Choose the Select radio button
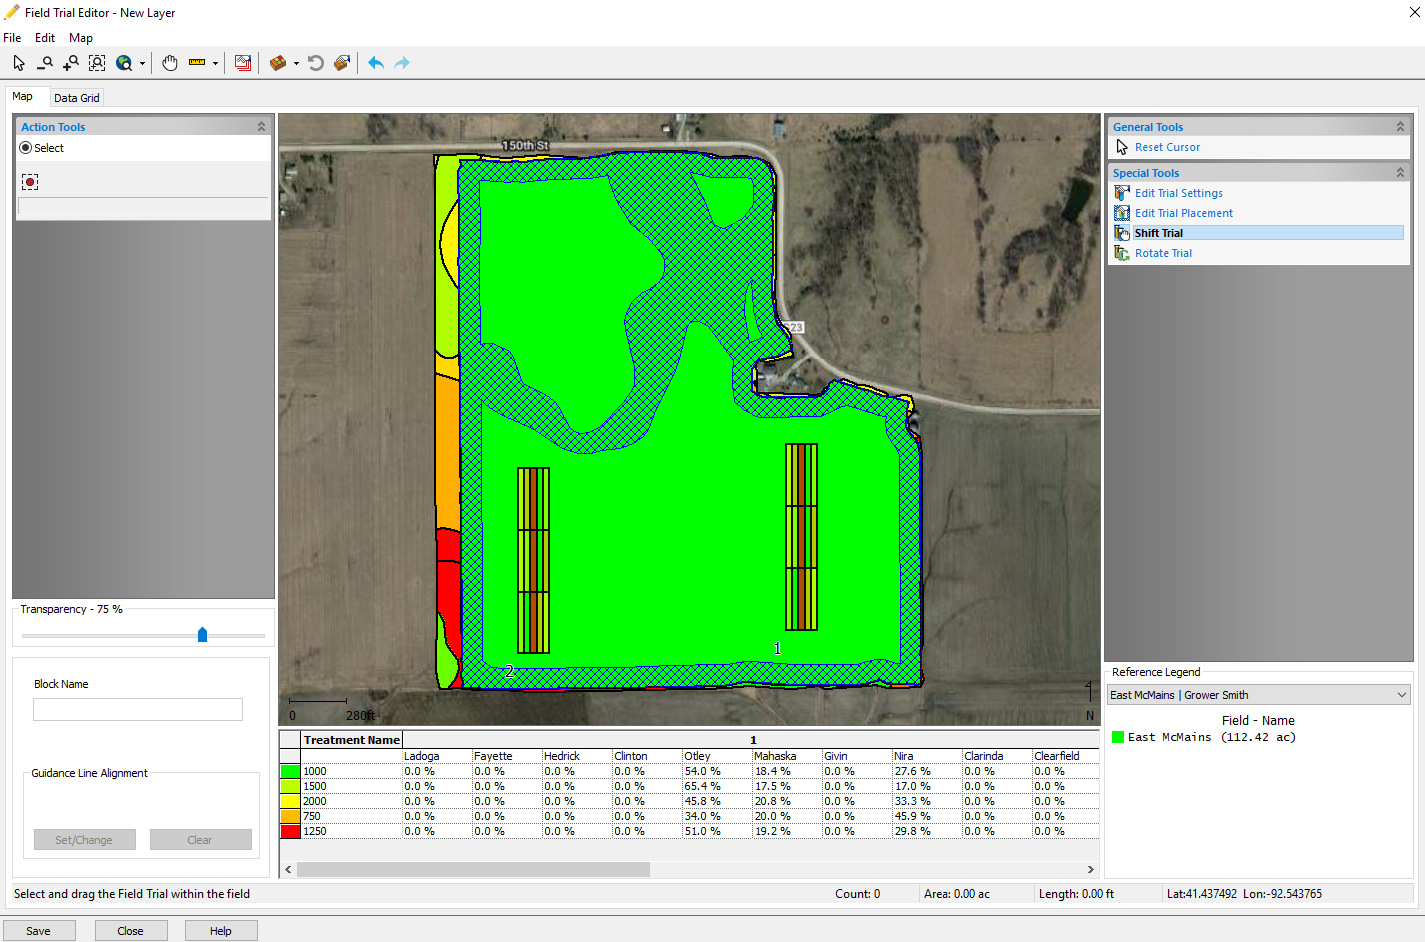Viewport: 1425px width, 942px height. 26,148
